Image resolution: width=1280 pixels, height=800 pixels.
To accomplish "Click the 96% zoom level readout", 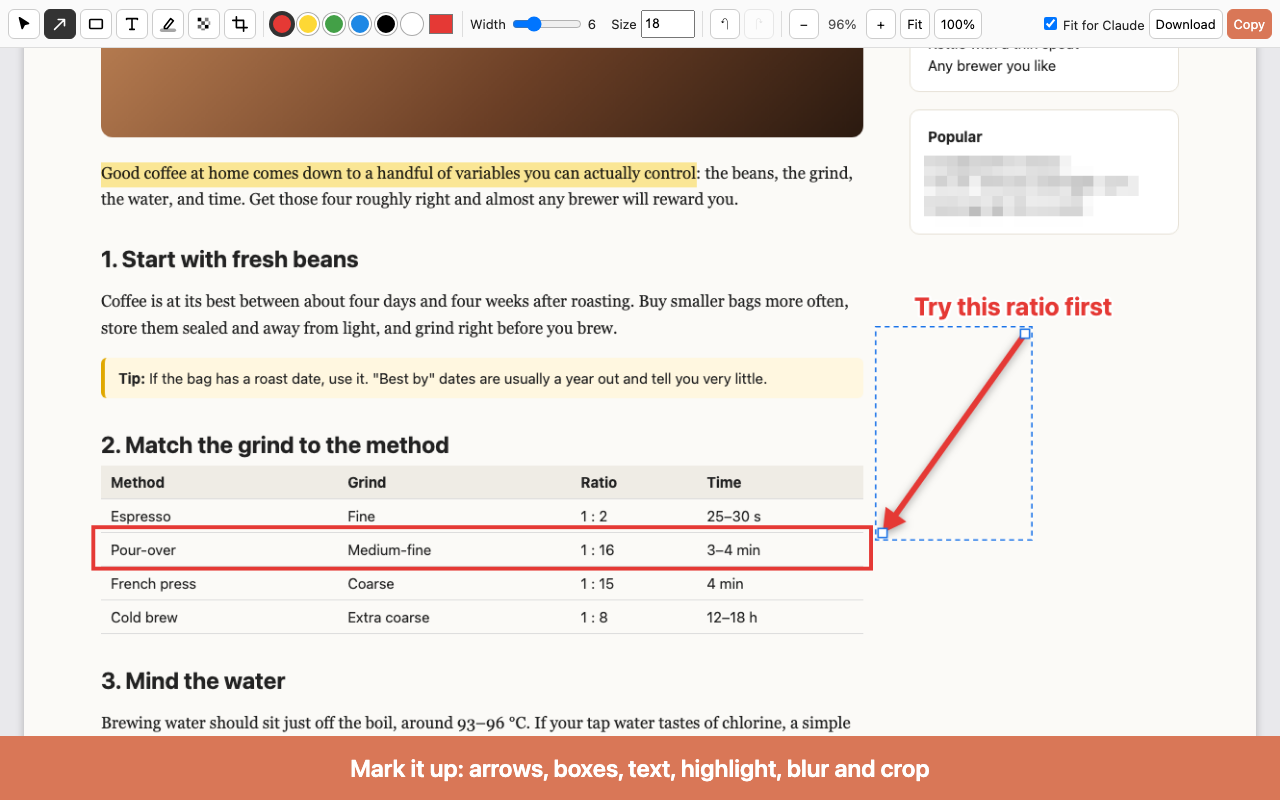I will (842, 24).
